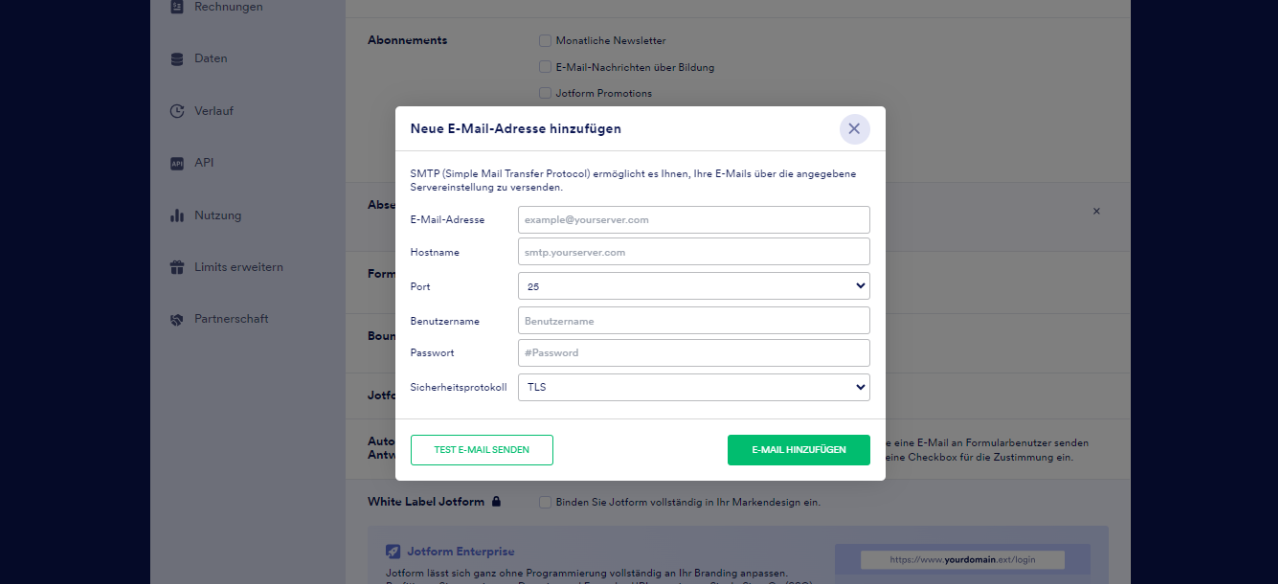This screenshot has height=584, width=1278.
Task: Open the Nutzung menu item
Action: pyautogui.click(x=217, y=215)
